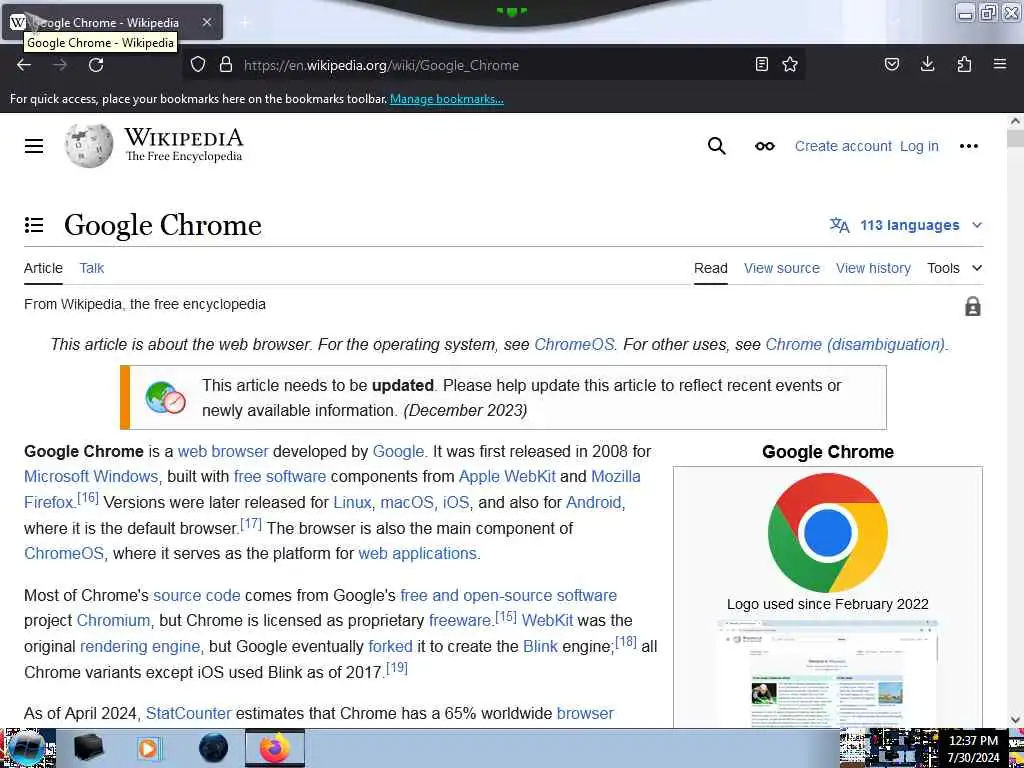Open the View history tab

click(873, 268)
